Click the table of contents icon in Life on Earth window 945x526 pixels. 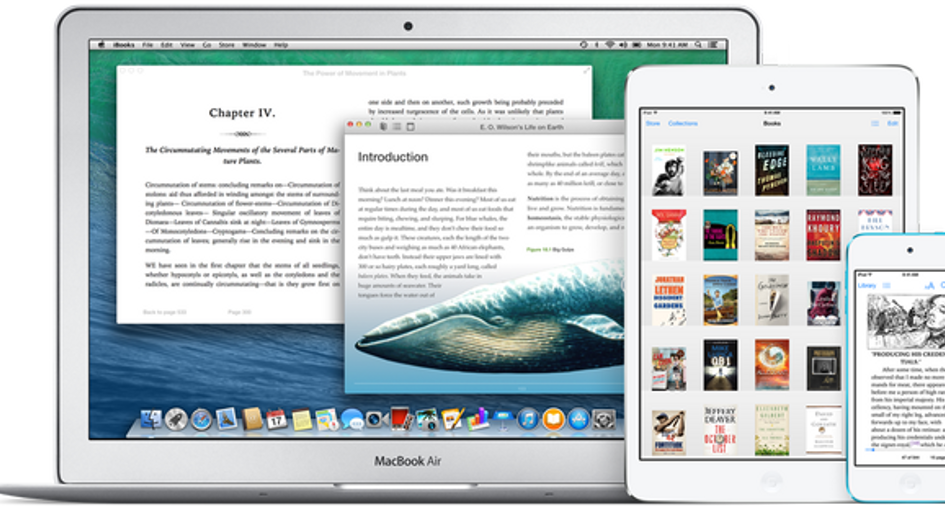[397, 127]
